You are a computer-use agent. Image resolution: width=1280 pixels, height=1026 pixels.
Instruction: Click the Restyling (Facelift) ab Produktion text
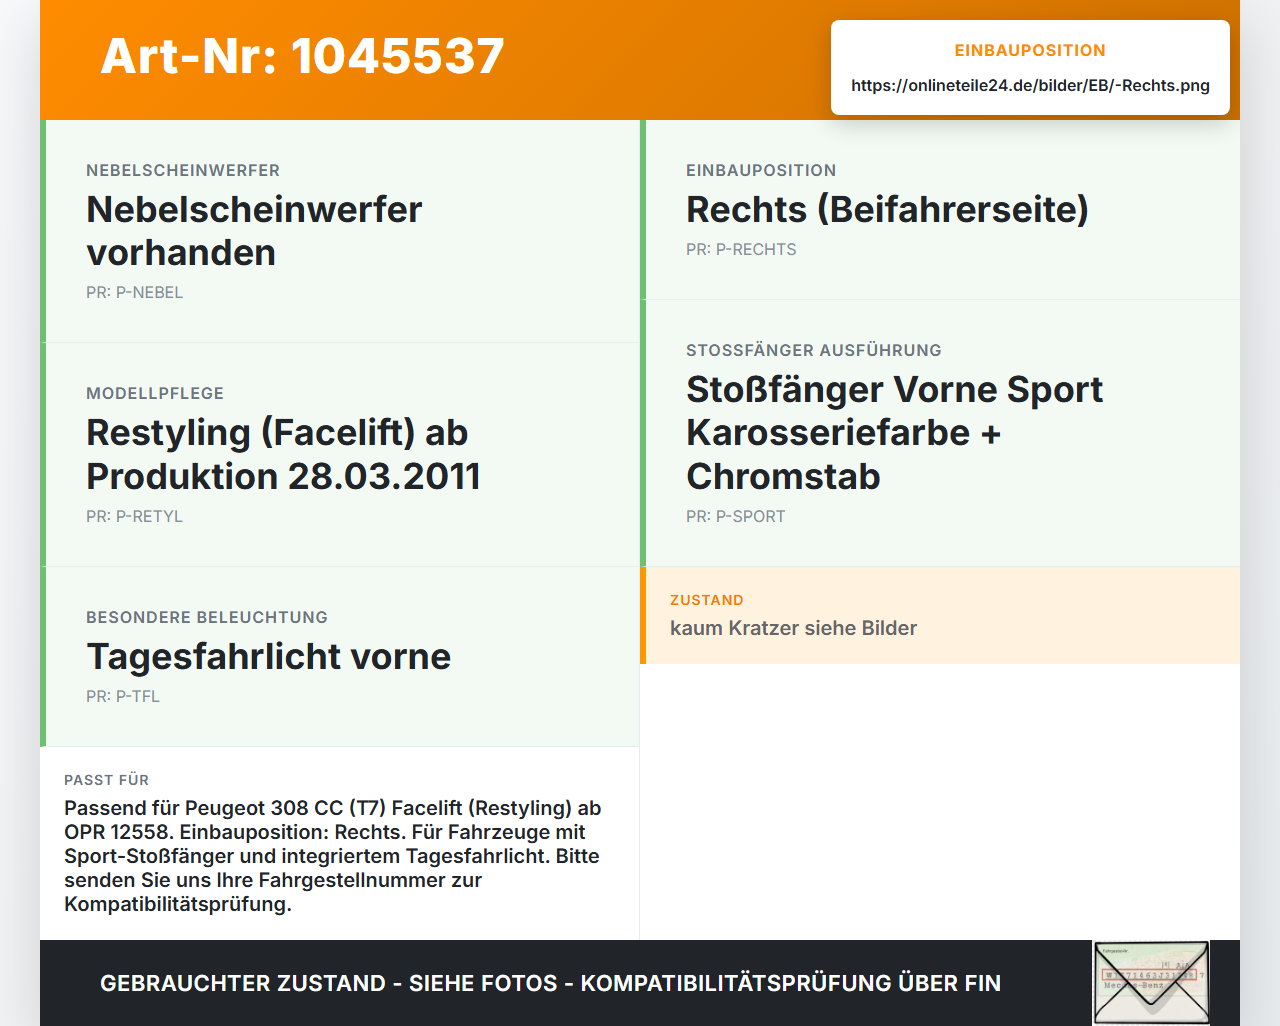point(283,455)
